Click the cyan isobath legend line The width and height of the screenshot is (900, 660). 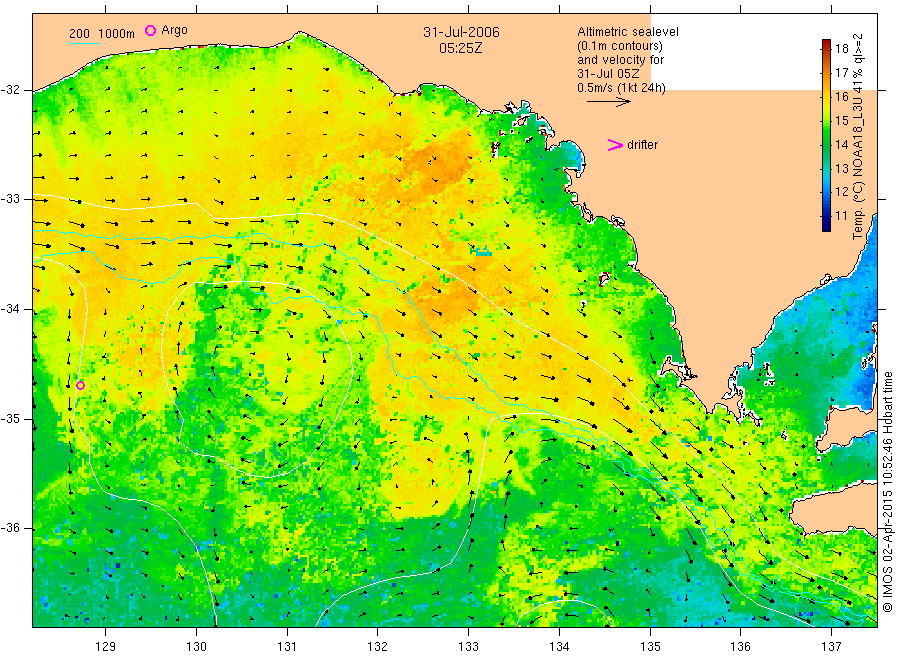click(84, 43)
